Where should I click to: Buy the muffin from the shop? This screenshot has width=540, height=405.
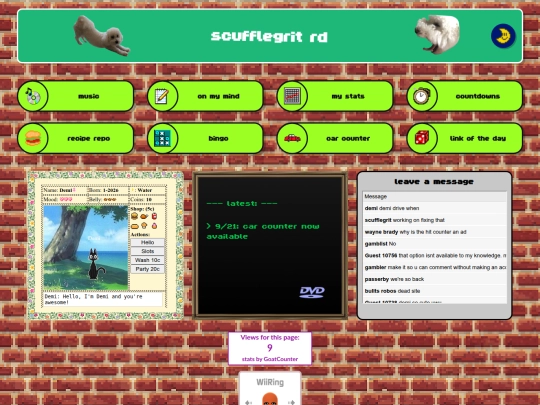click(x=144, y=226)
